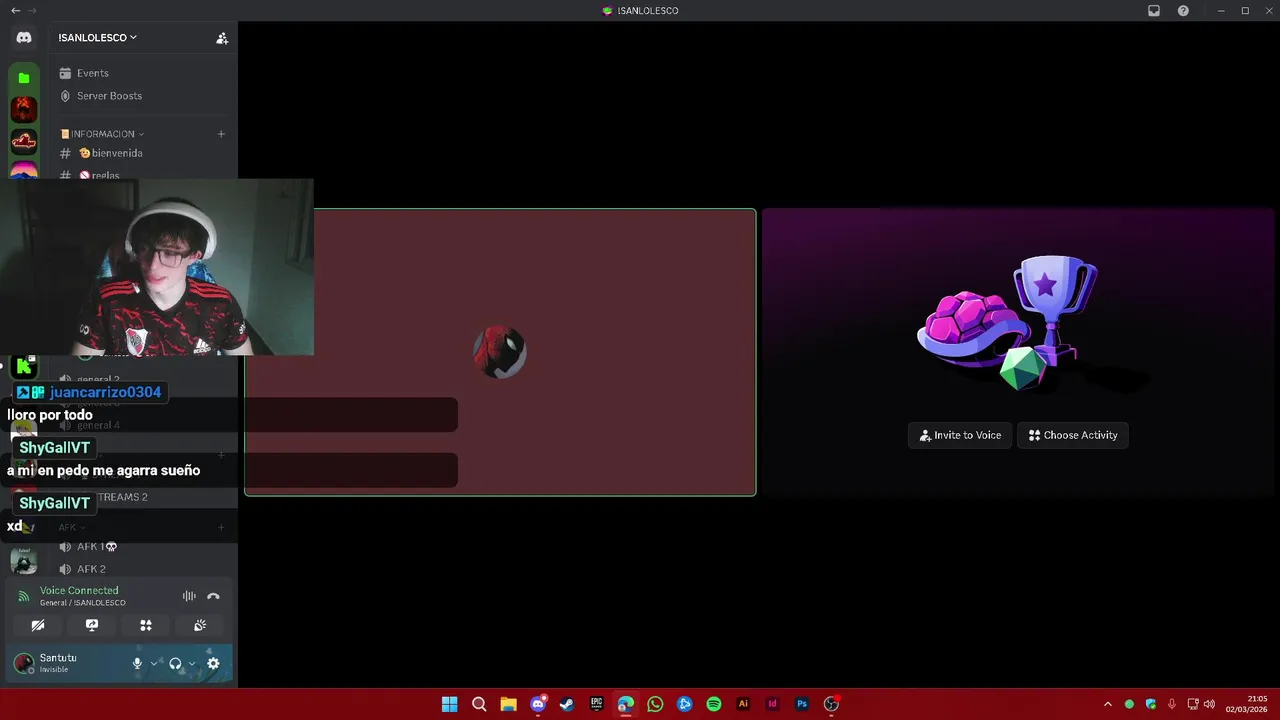Switch to OBS Studio taskbar icon

pos(831,704)
